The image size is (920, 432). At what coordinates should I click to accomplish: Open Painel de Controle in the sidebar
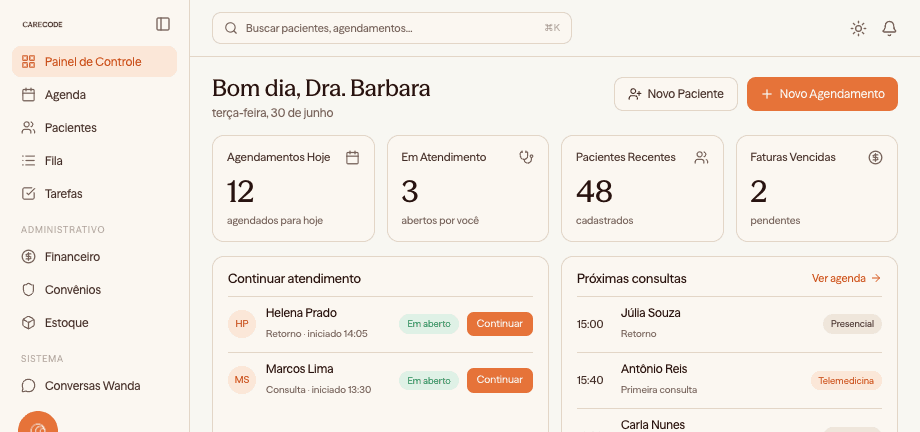click(x=94, y=62)
